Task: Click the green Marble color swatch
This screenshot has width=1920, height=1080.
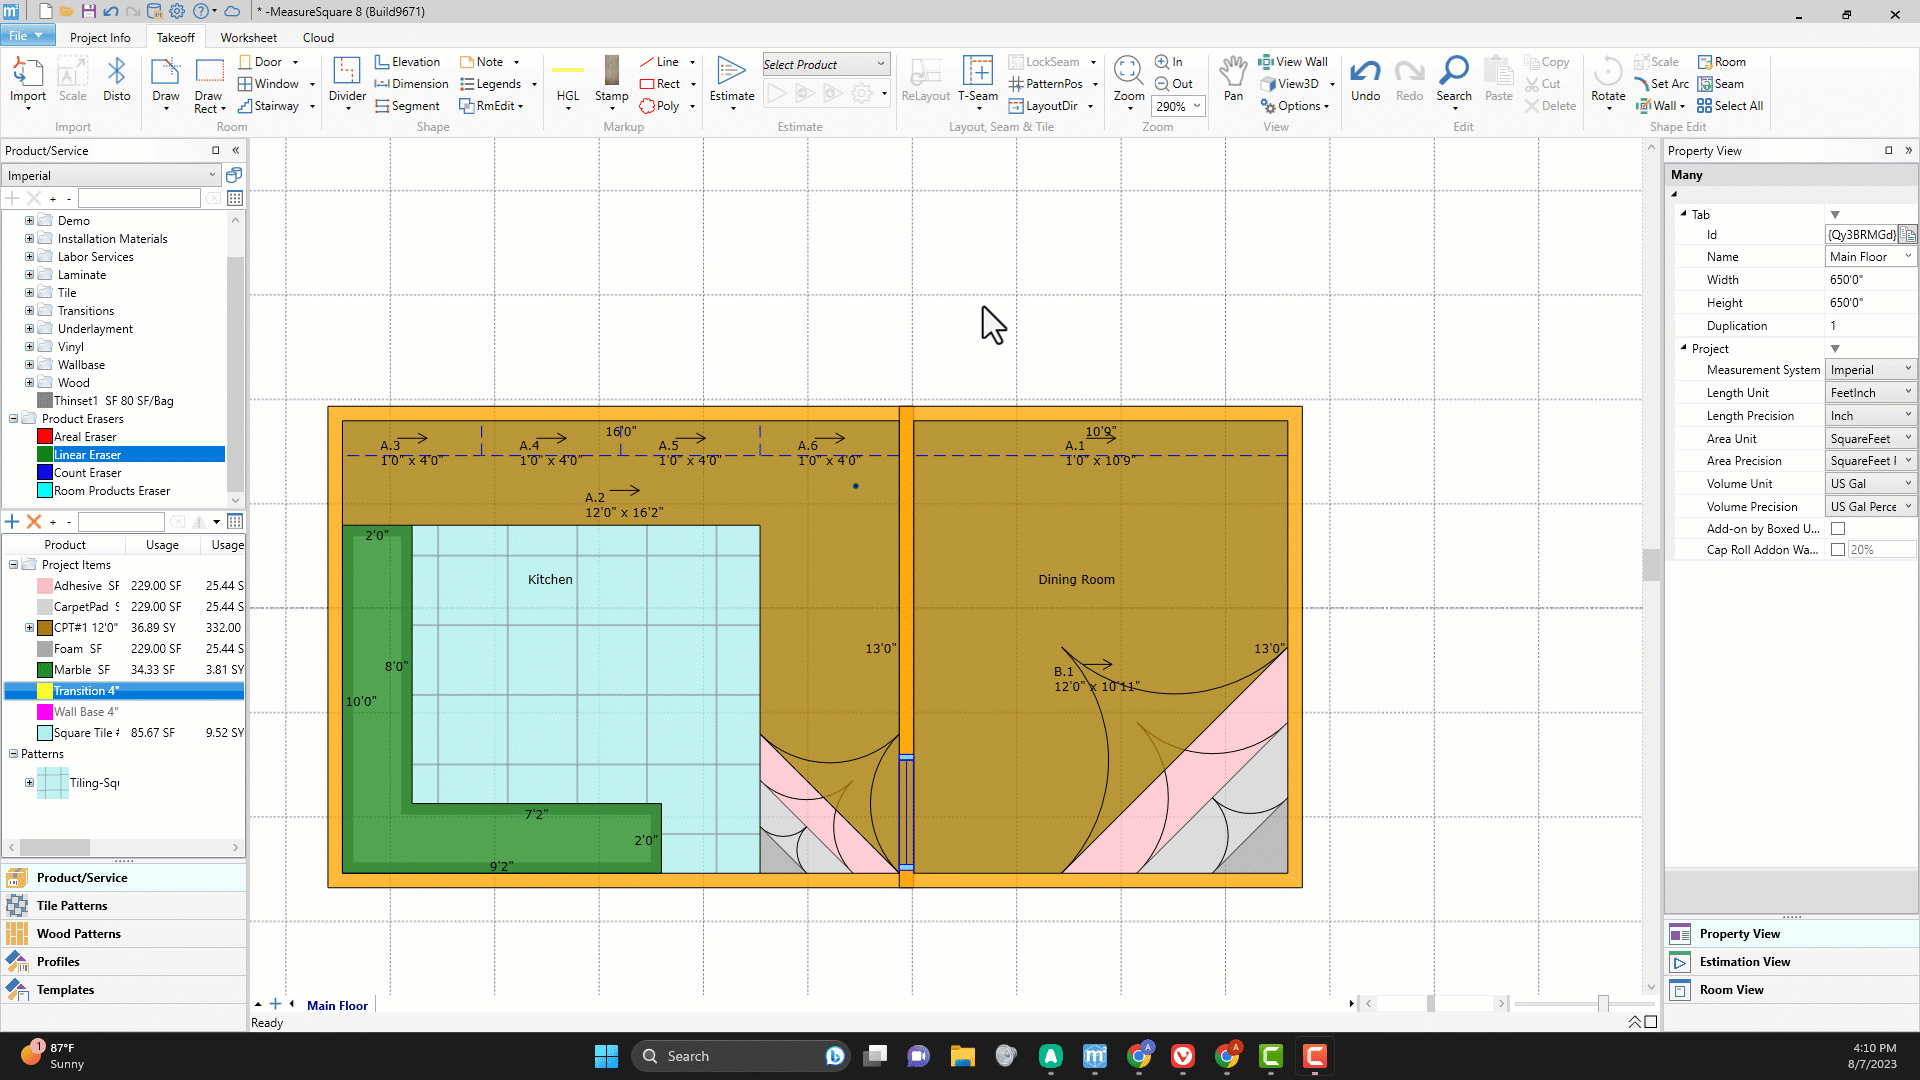Action: (45, 670)
